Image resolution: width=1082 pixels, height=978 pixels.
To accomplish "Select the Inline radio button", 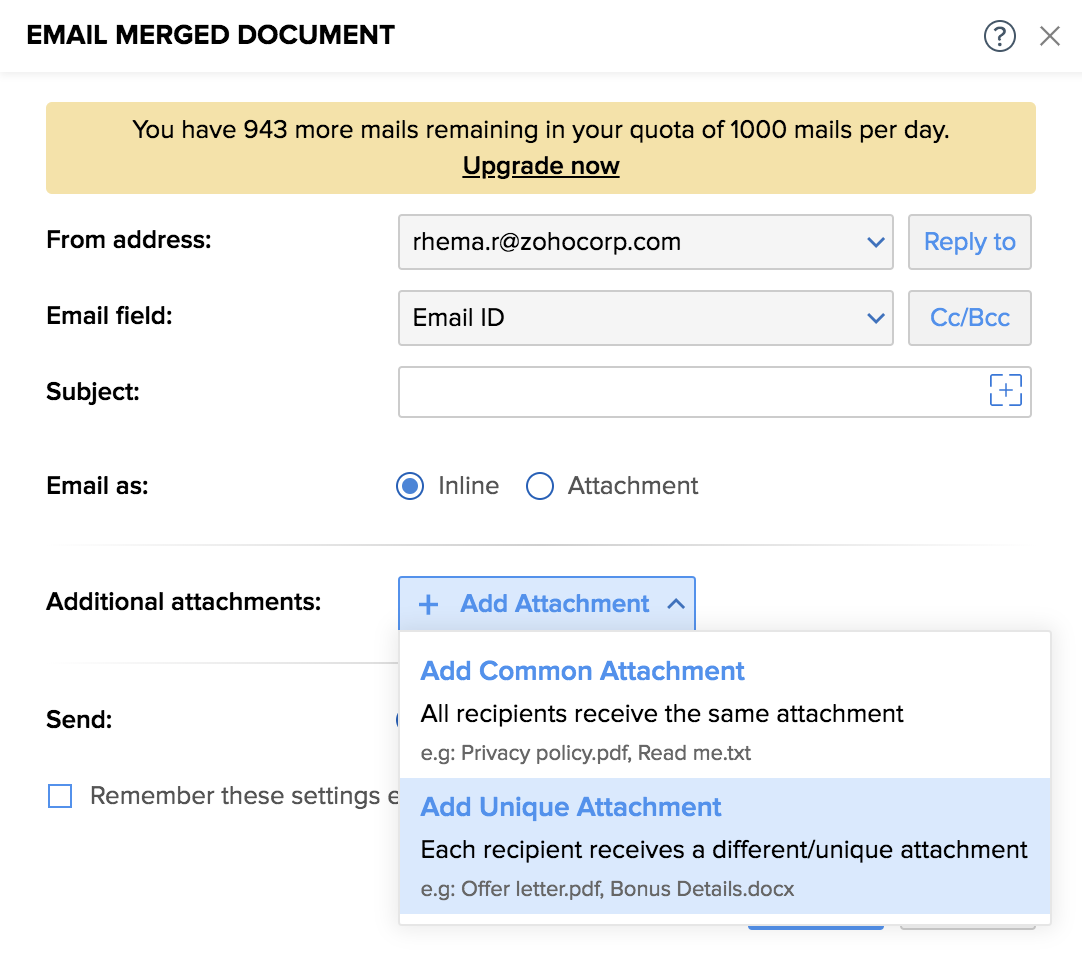I will point(410,487).
